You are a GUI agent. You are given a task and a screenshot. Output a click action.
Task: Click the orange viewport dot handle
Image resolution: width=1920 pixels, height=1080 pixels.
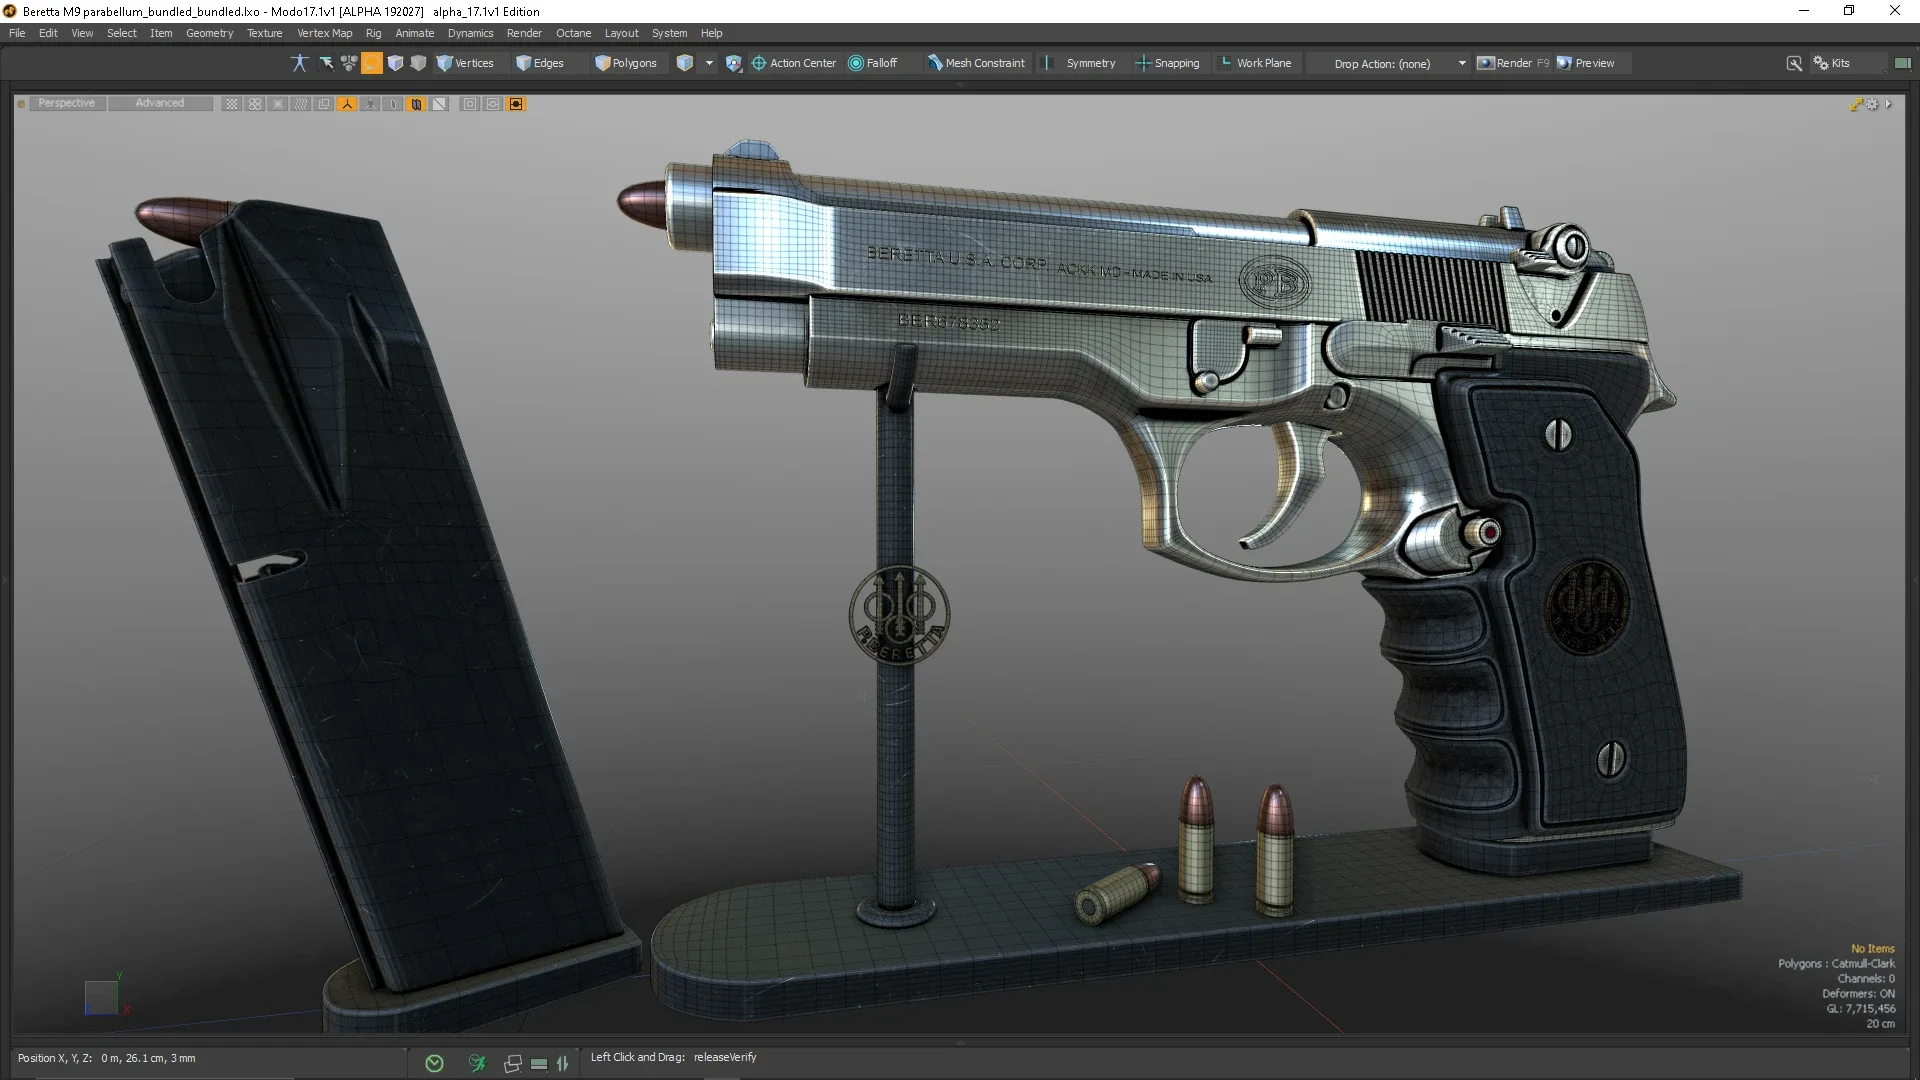coord(21,103)
